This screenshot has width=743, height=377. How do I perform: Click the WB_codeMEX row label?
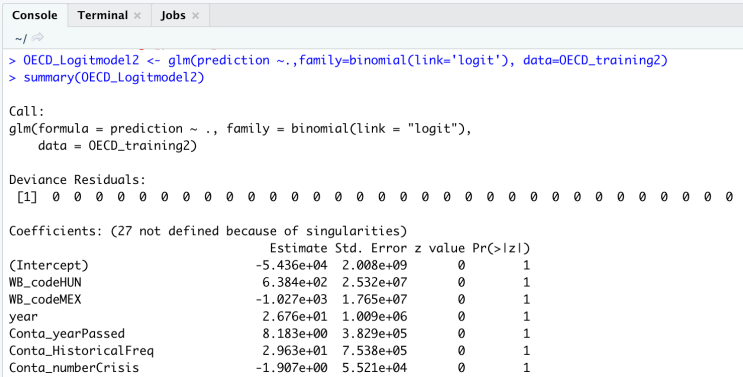point(45,300)
